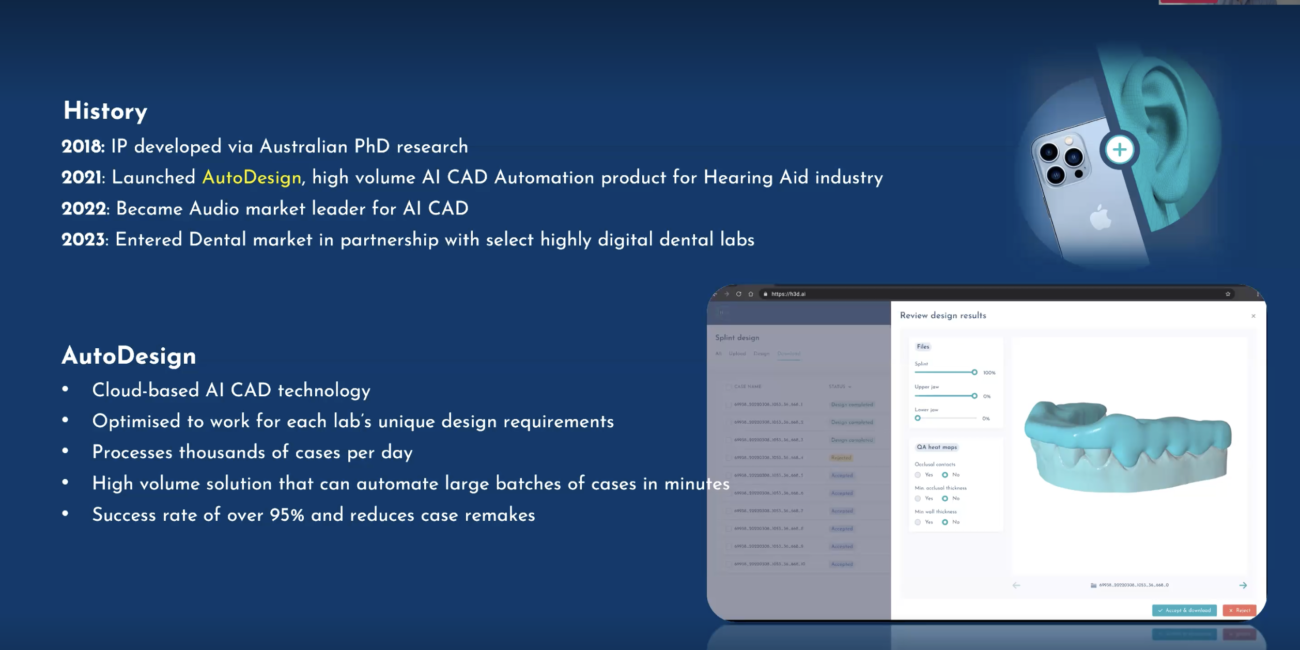Click the browser forward arrow

point(728,294)
